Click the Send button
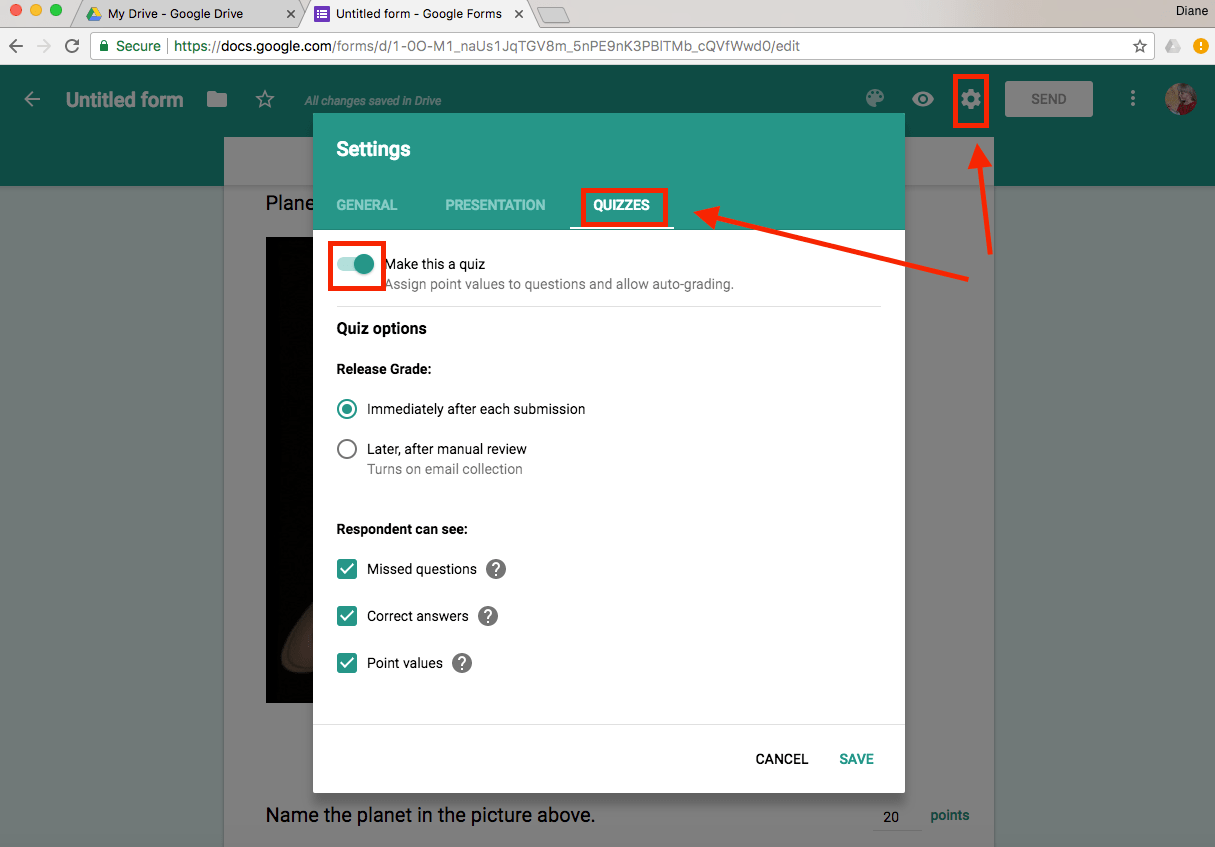Viewport: 1215px width, 847px height. tap(1049, 99)
